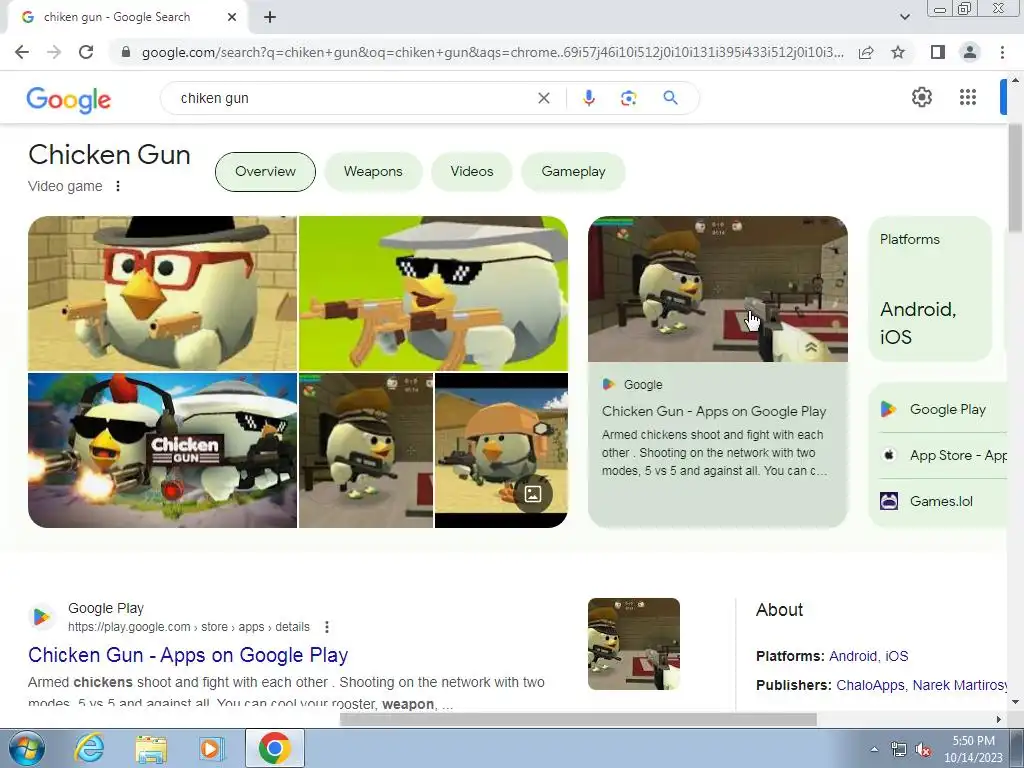This screenshot has height=768, width=1024.
Task: Click the iOS link in About
Action: click(897, 656)
